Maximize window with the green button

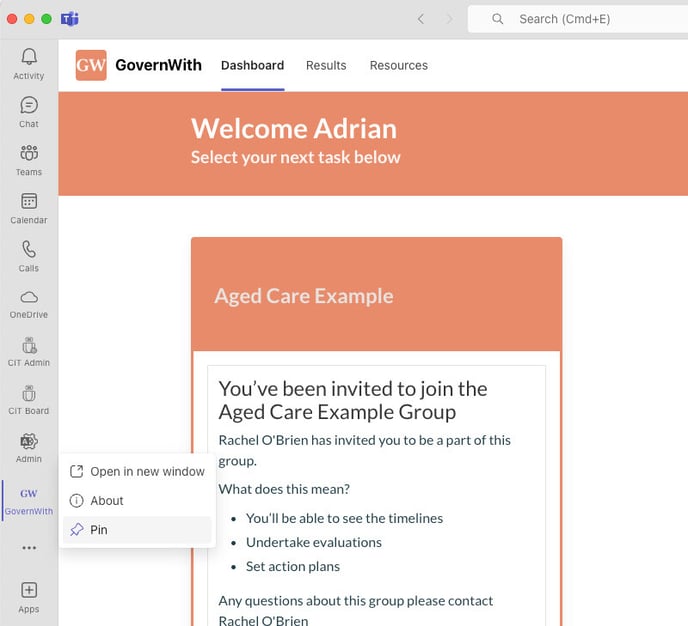pos(47,19)
